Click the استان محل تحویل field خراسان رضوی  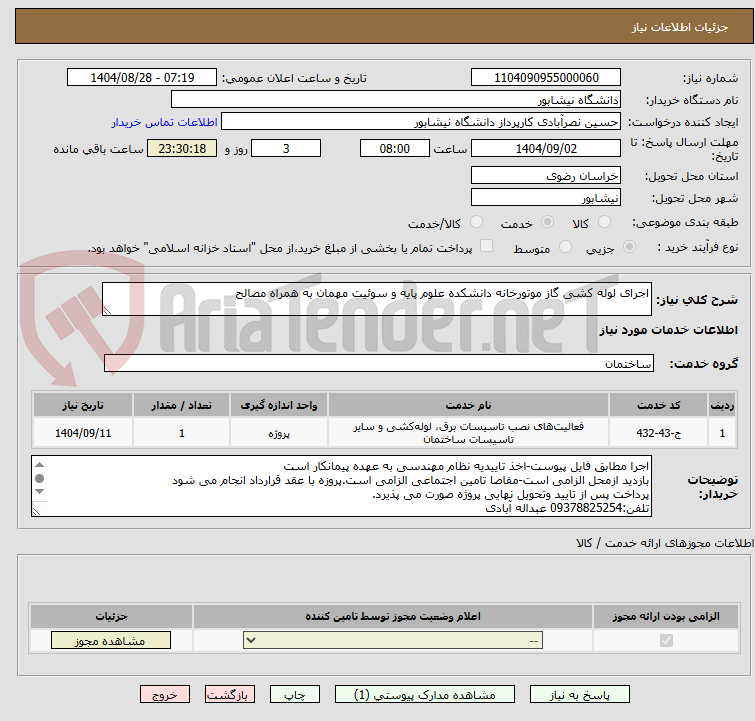pyautogui.click(x=546, y=176)
